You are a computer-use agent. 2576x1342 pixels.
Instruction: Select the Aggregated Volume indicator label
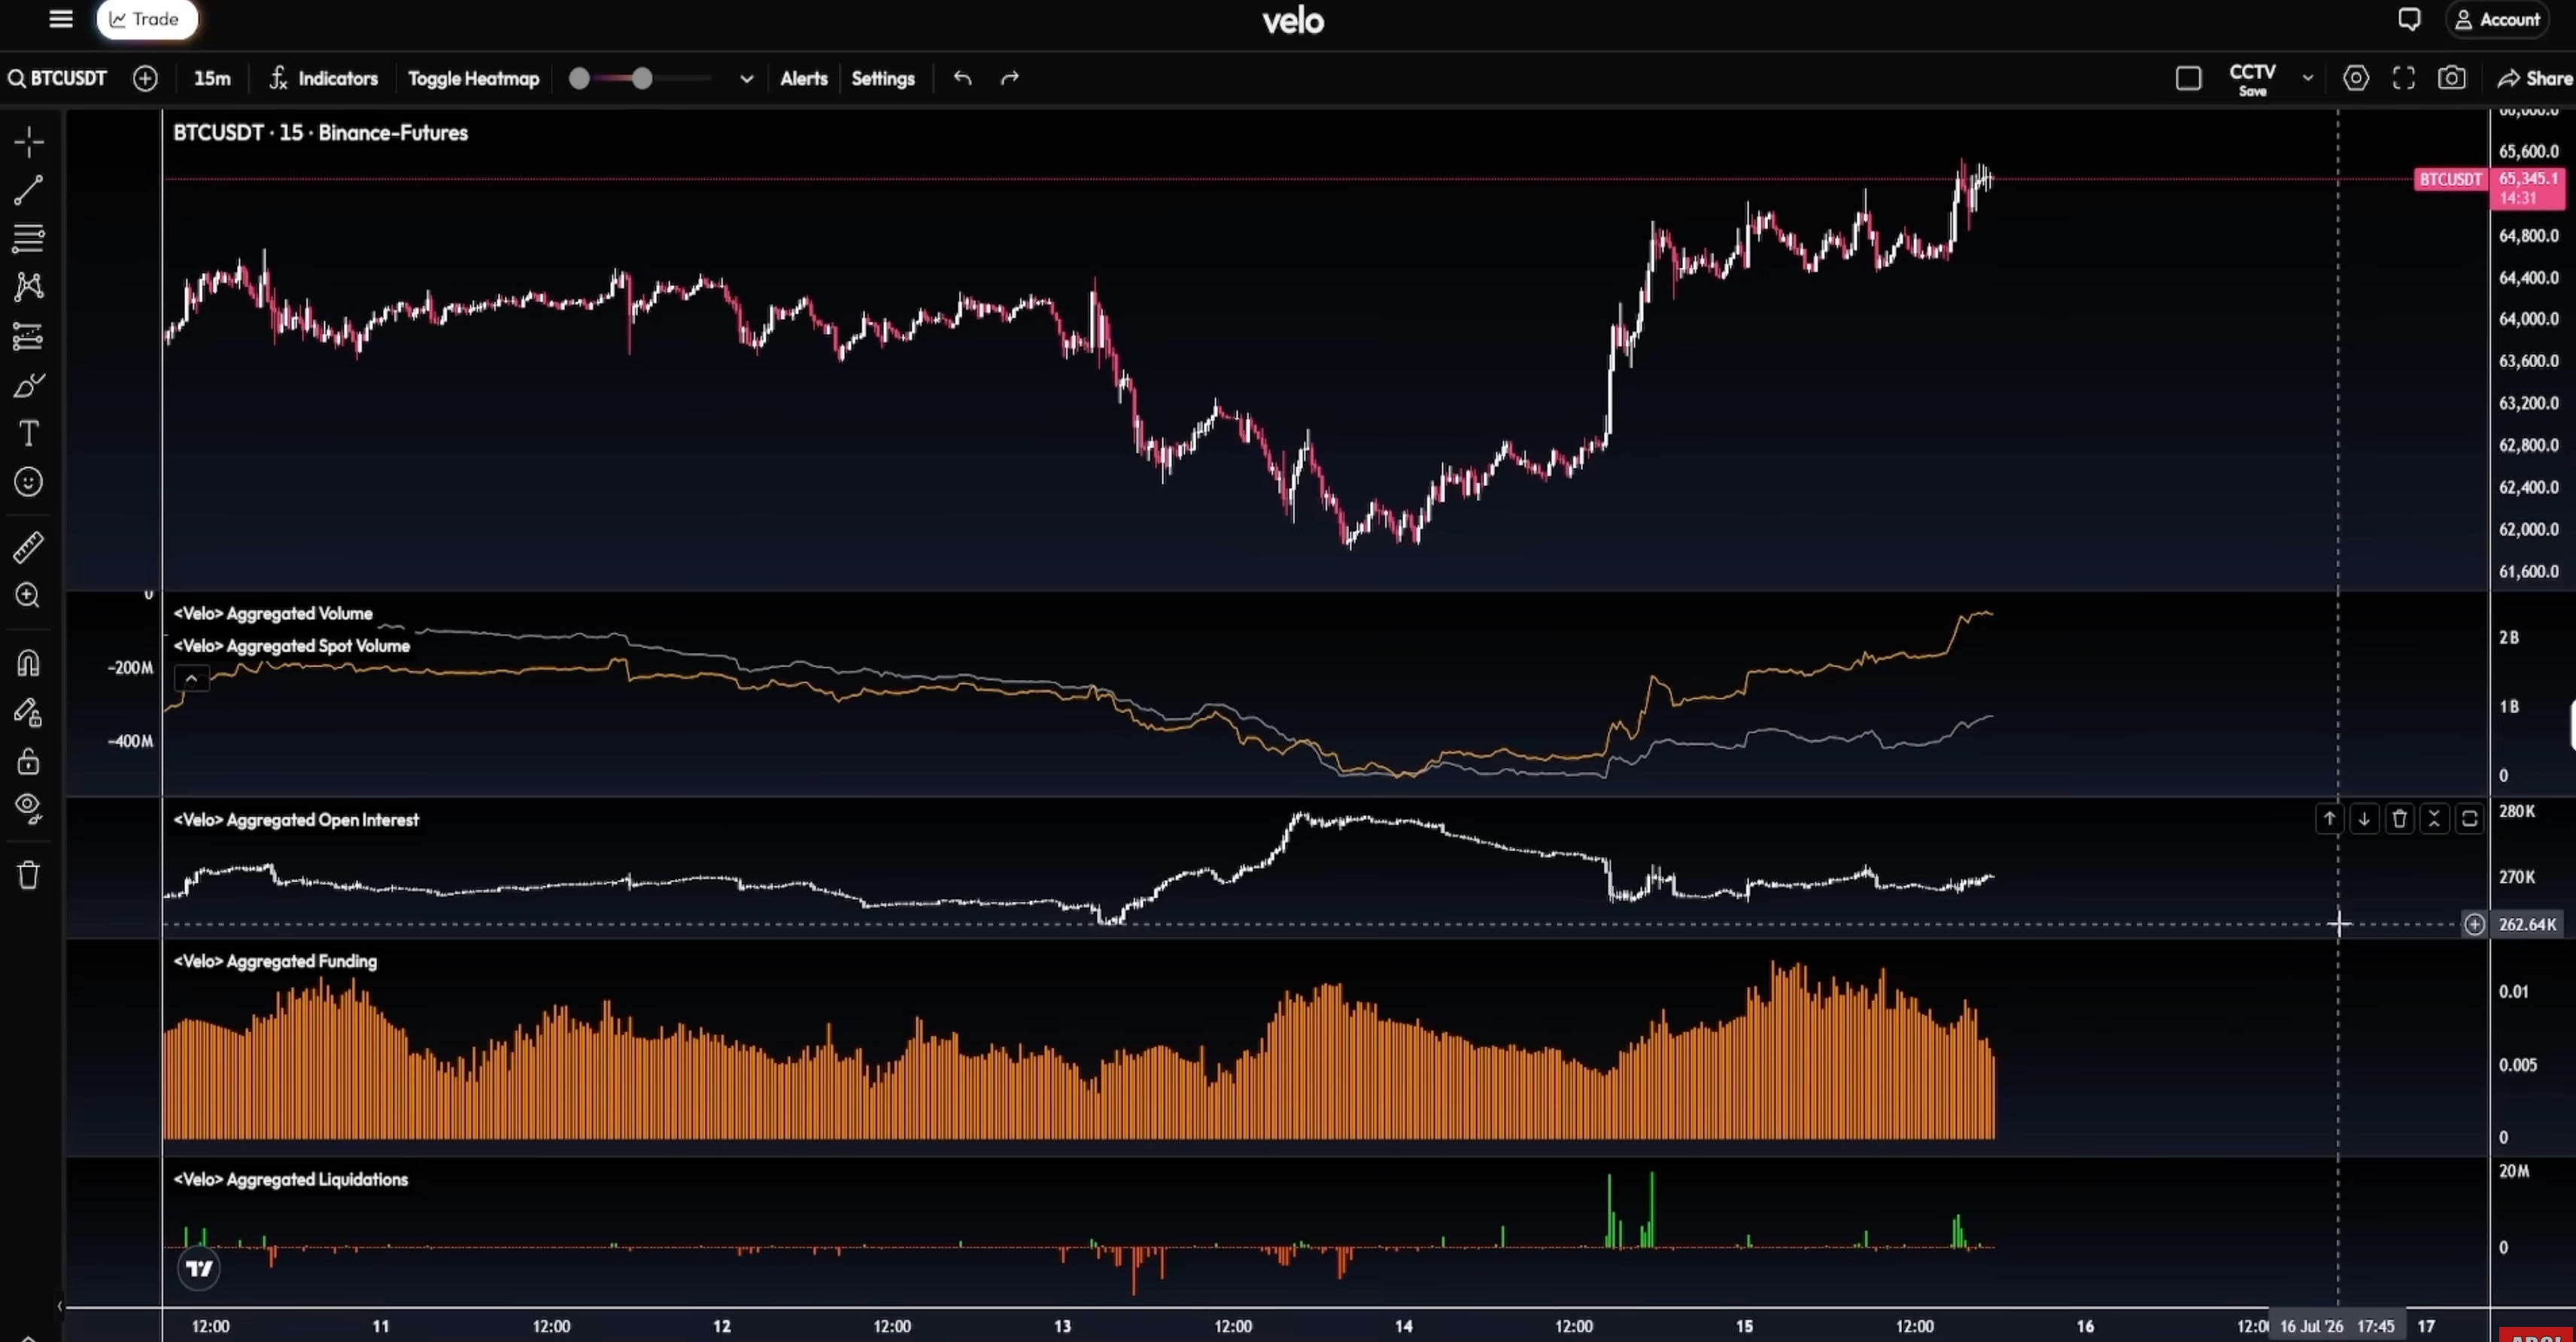[273, 613]
